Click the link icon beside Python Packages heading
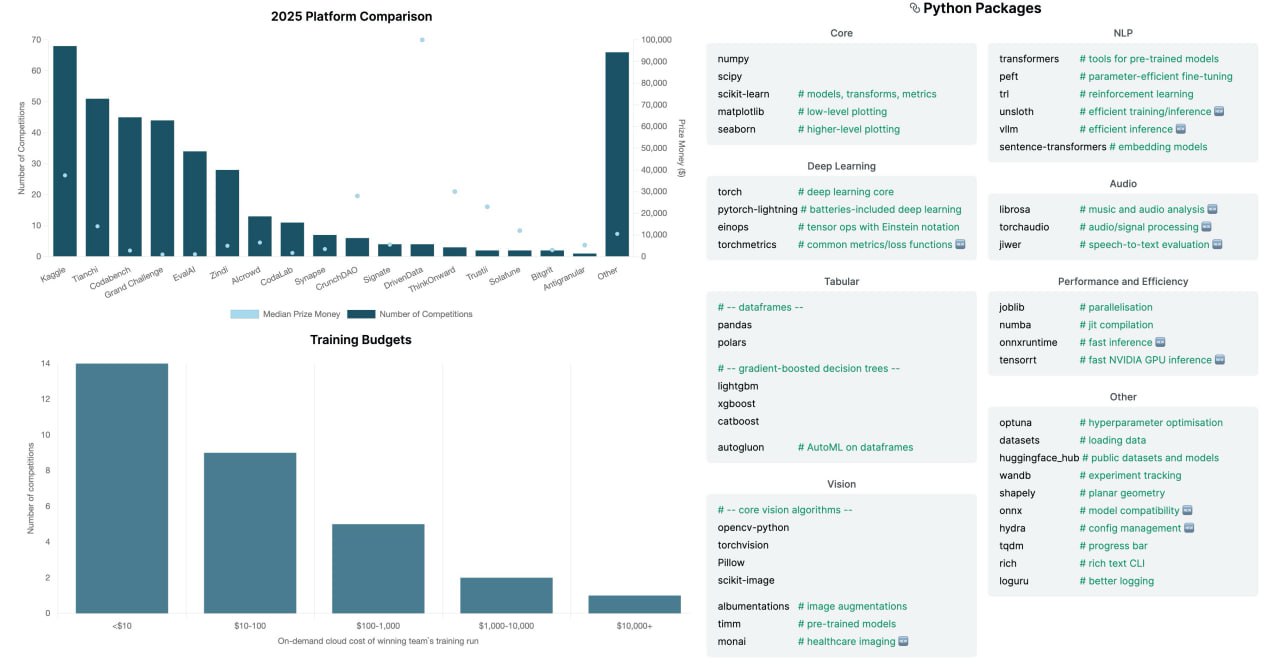1280x672 pixels. pyautogui.click(x=914, y=9)
